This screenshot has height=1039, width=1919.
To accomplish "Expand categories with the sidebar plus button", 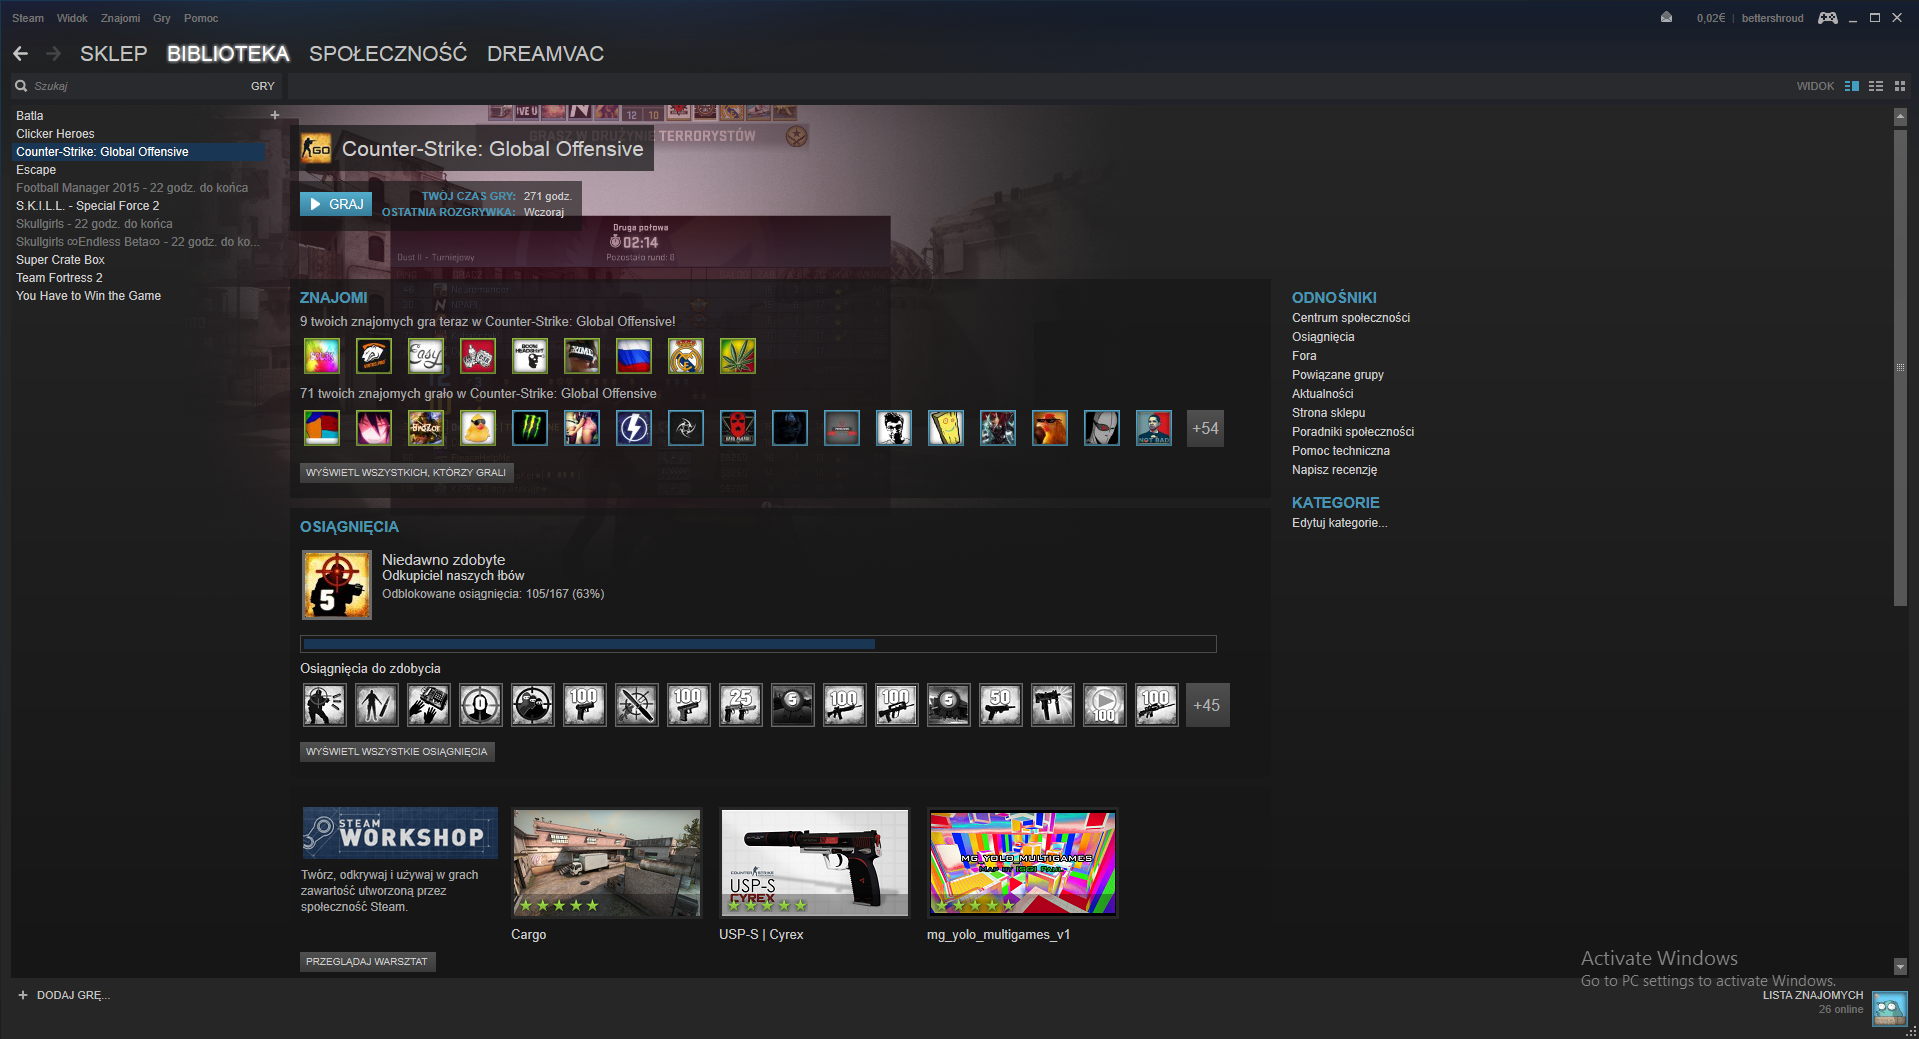I will coord(275,115).
